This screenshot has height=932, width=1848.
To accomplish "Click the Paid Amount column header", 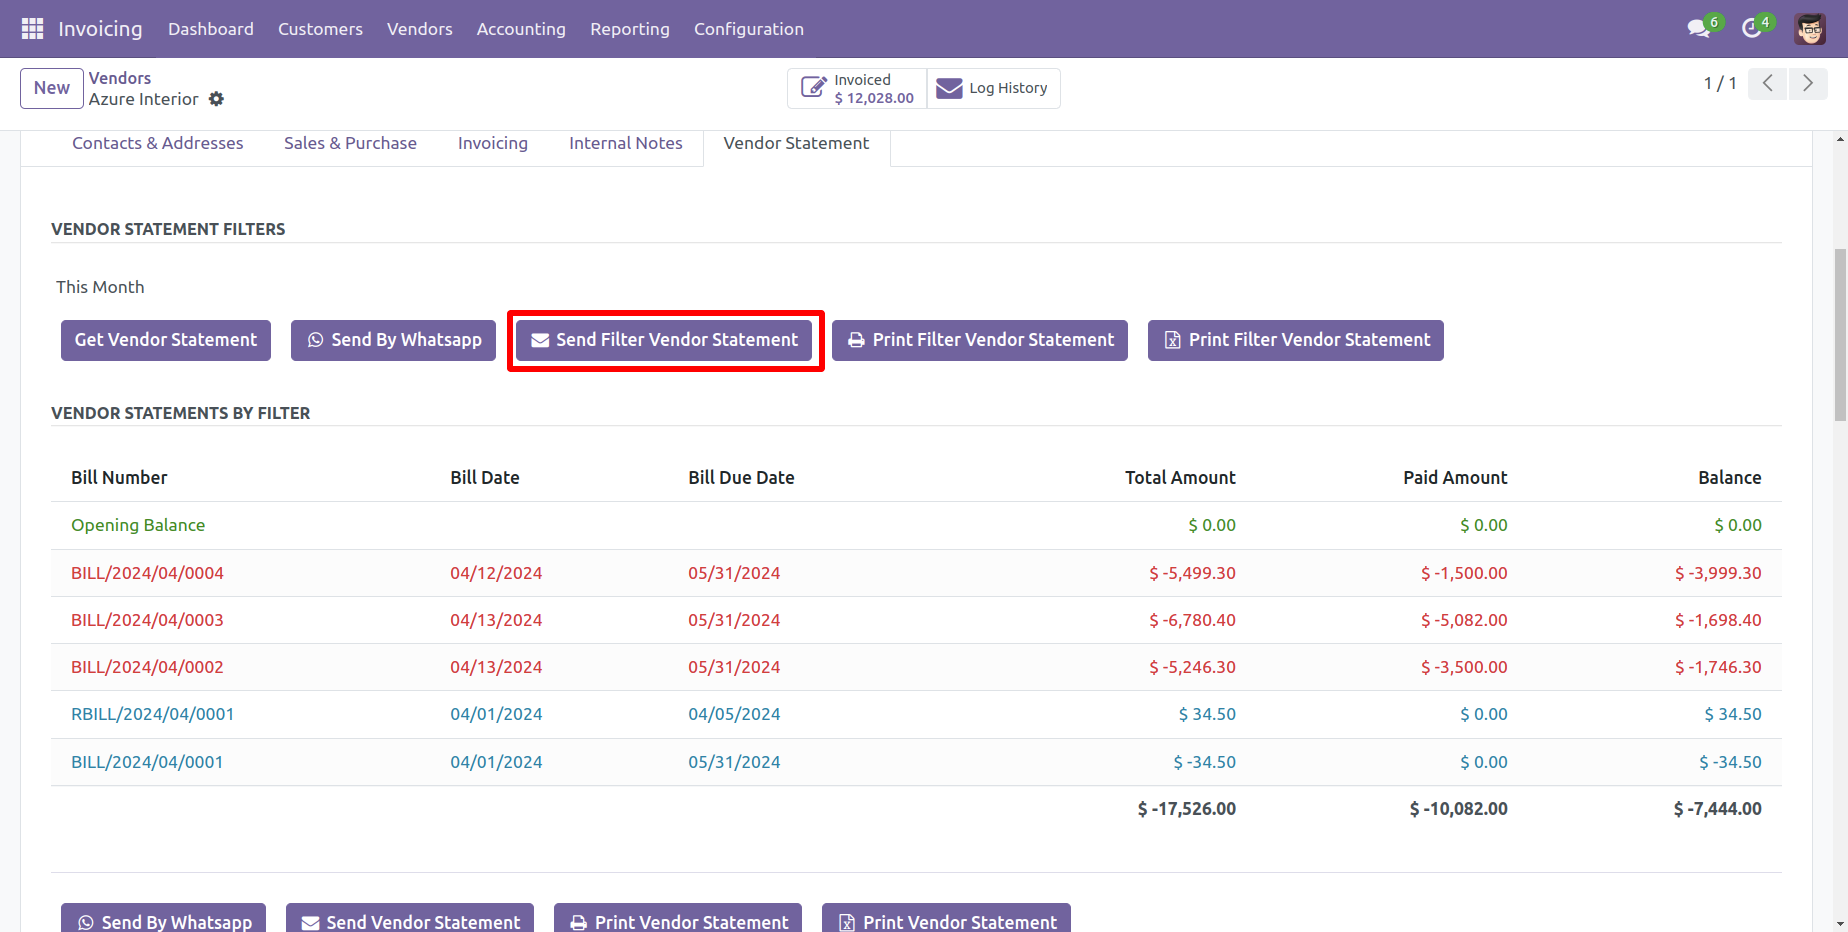I will coord(1455,478).
